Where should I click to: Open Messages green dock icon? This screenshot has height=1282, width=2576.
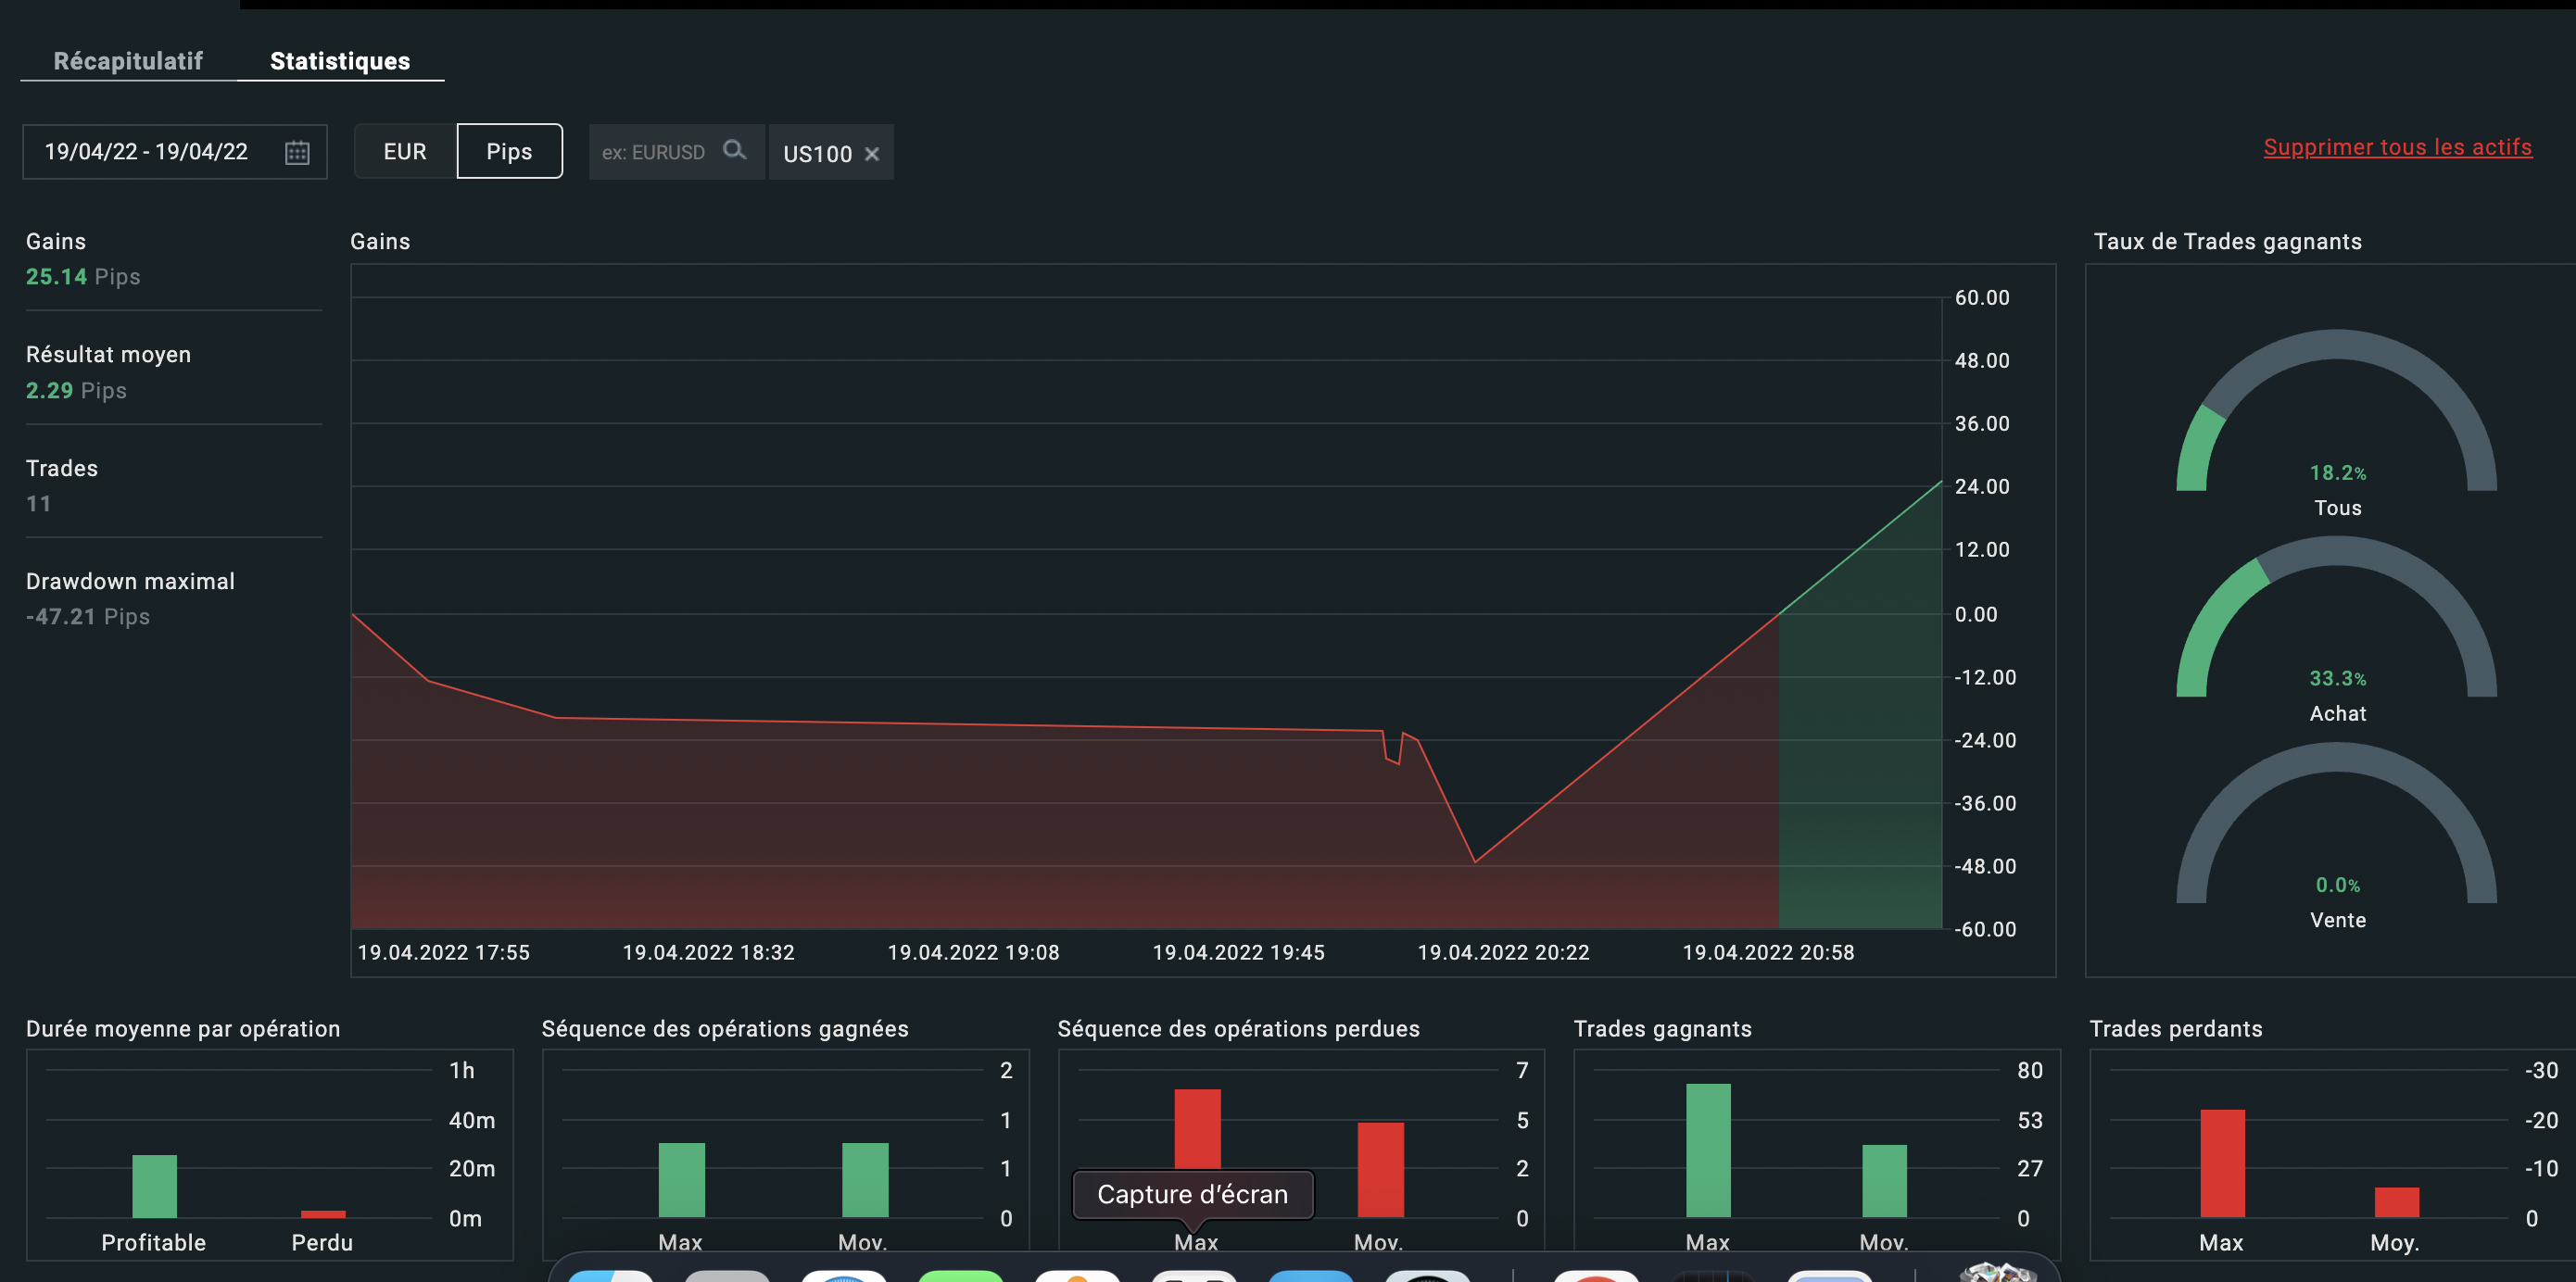click(x=960, y=1276)
